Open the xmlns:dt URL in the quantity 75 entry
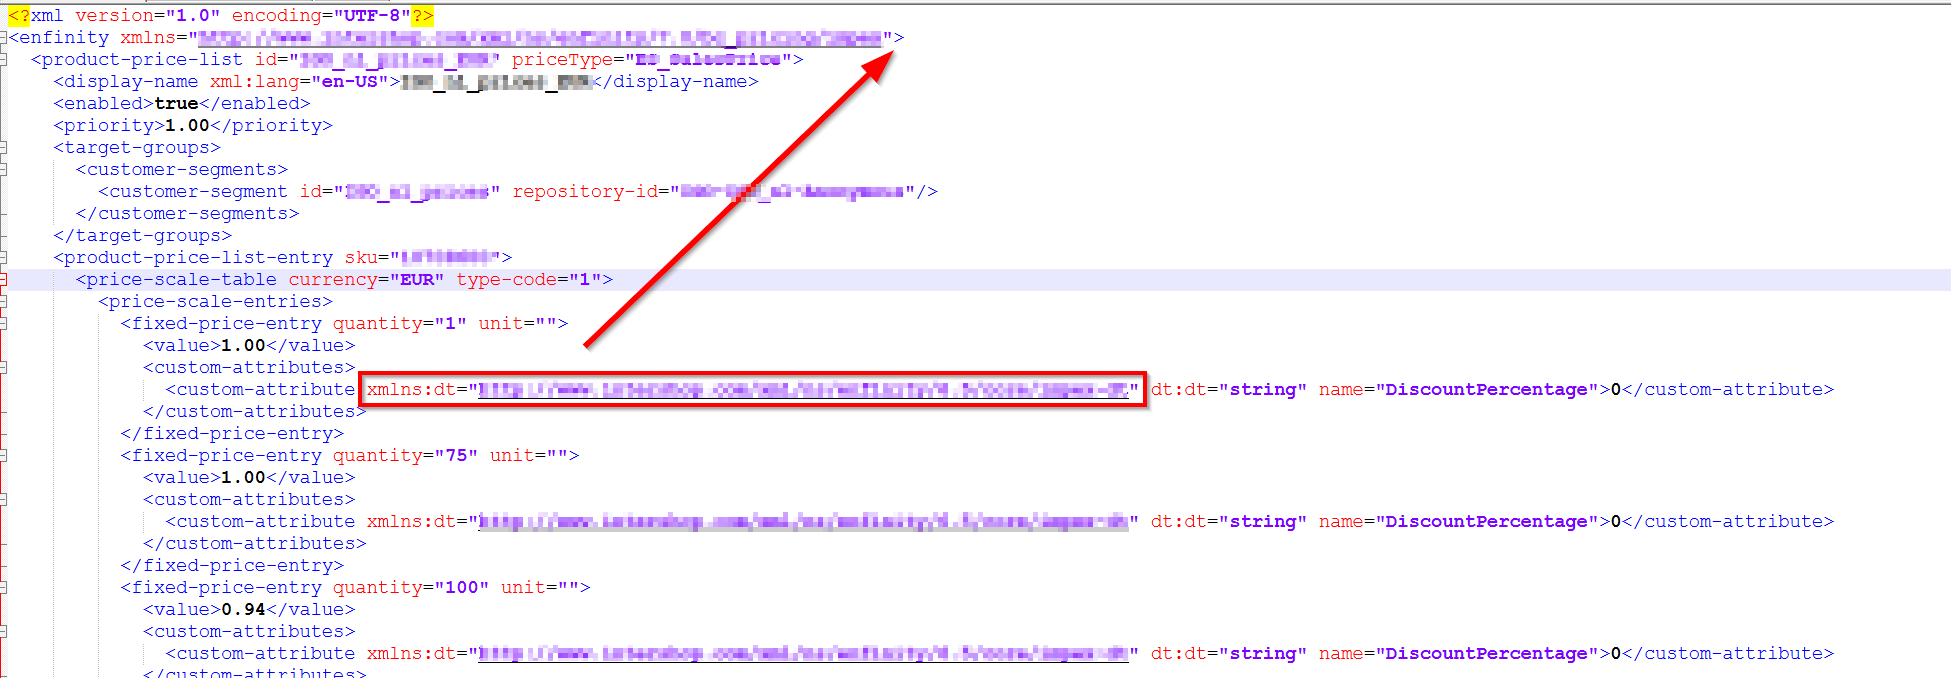Viewport: 1951px width, 678px height. (803, 522)
